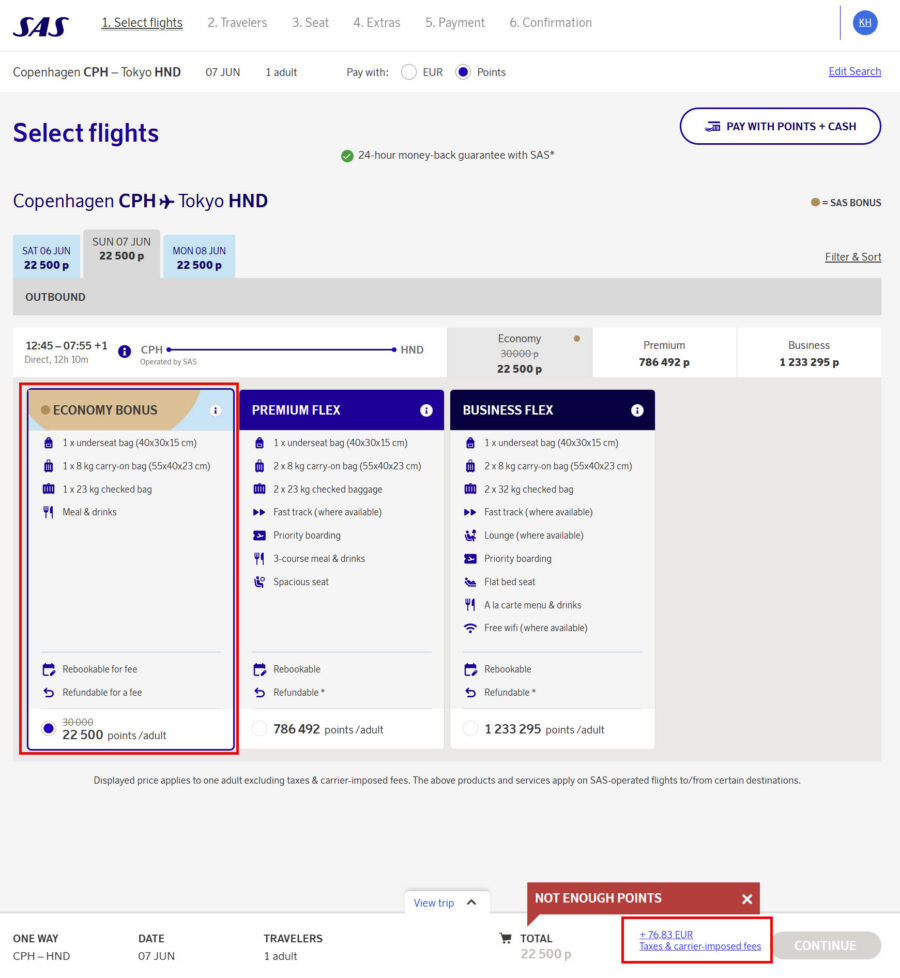The height and width of the screenshot is (978, 900).
Task: Click the points-cash icon in Pay with Points button
Action: [712, 127]
